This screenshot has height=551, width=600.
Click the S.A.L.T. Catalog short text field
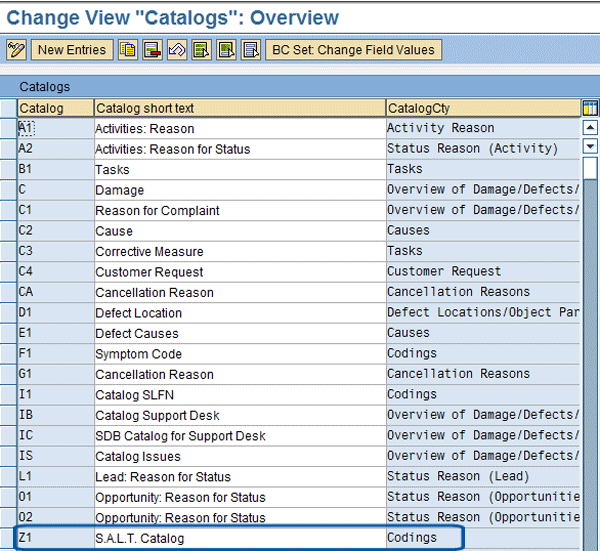pyautogui.click(x=238, y=538)
